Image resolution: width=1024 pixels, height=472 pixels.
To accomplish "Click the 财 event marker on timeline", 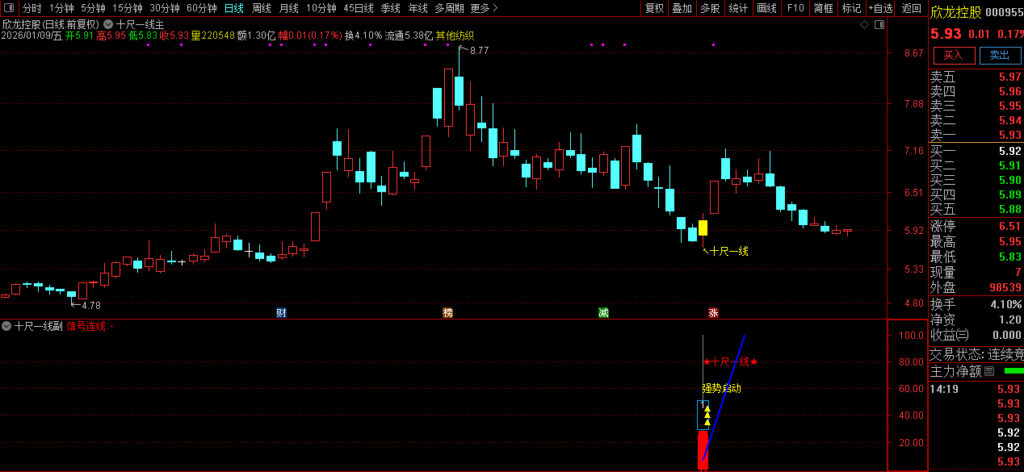I will tap(282, 313).
